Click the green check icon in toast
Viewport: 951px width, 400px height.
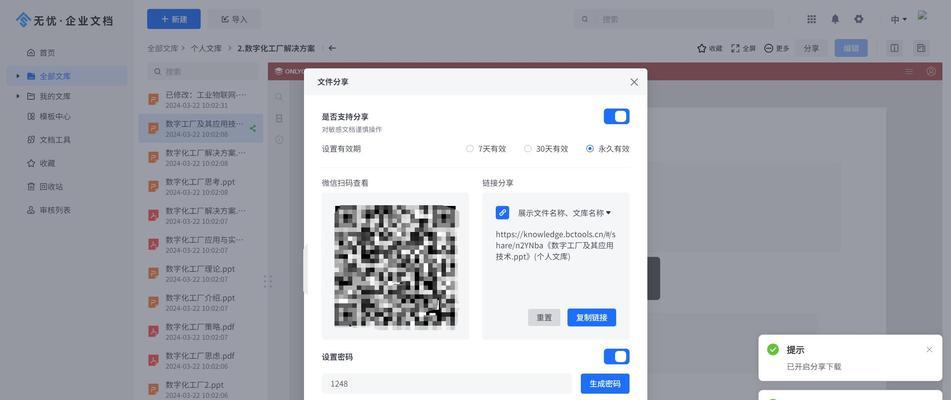[x=773, y=350]
